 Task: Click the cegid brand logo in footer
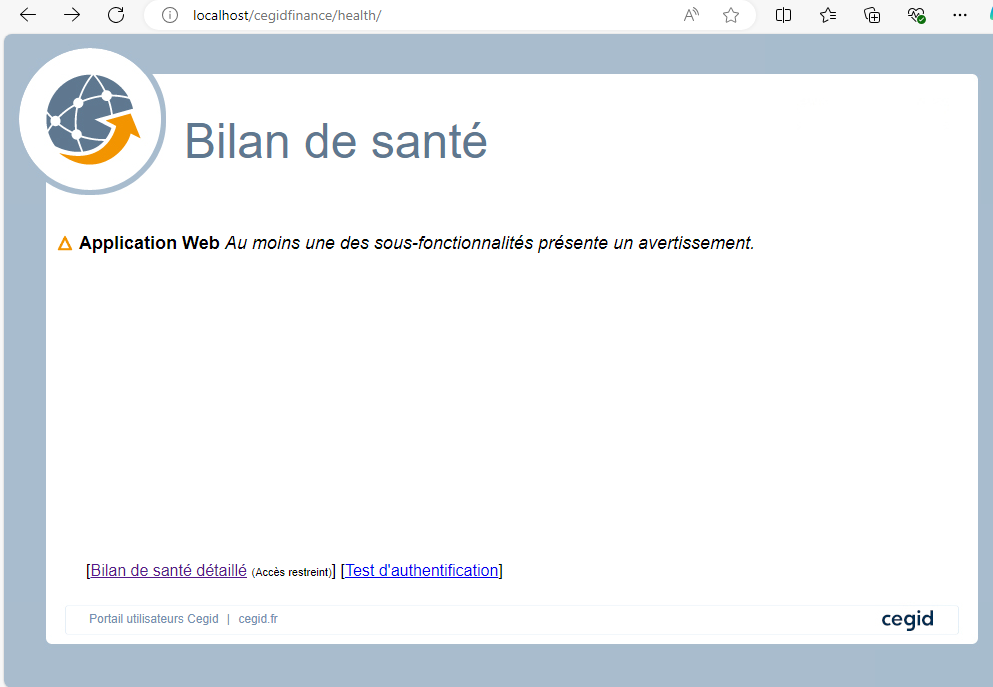tap(907, 619)
